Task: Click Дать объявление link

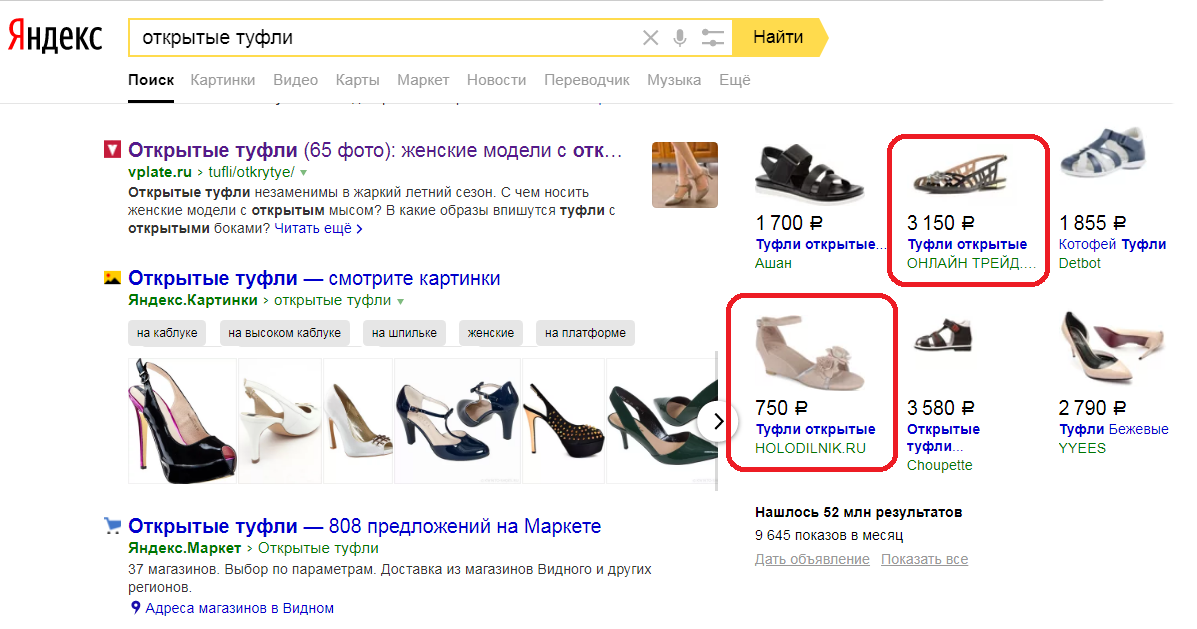Action: 812,559
